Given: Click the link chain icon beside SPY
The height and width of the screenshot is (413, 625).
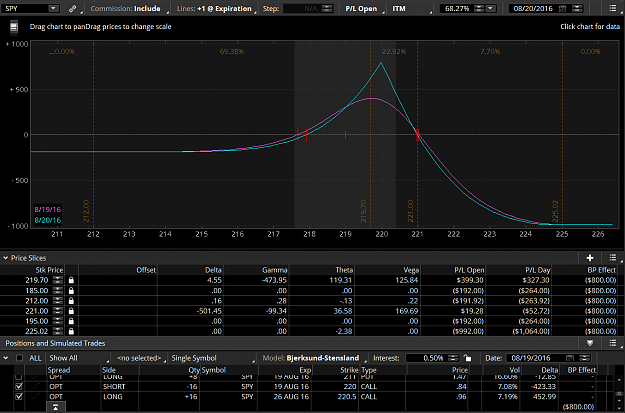Looking at the screenshot, I should (73, 8).
